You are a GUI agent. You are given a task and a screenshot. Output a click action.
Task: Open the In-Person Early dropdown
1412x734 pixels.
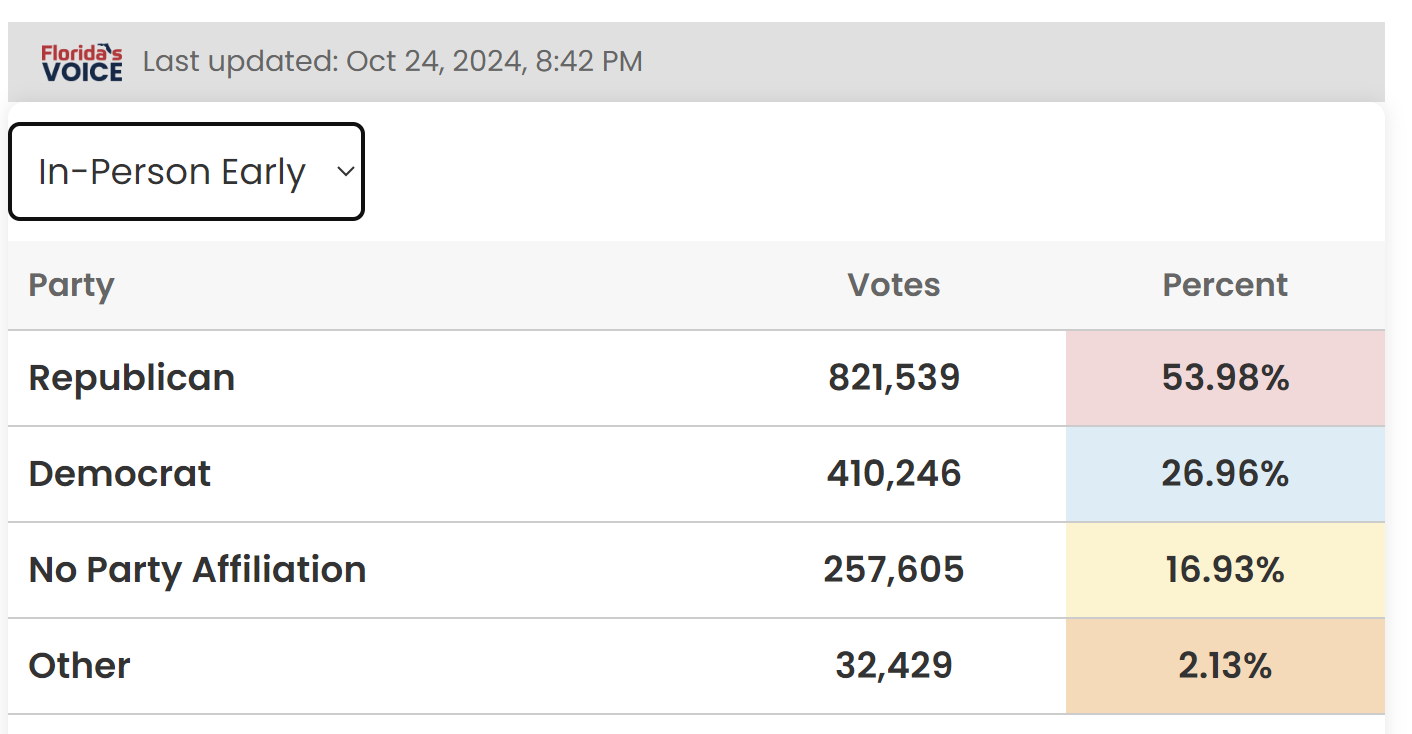point(186,172)
